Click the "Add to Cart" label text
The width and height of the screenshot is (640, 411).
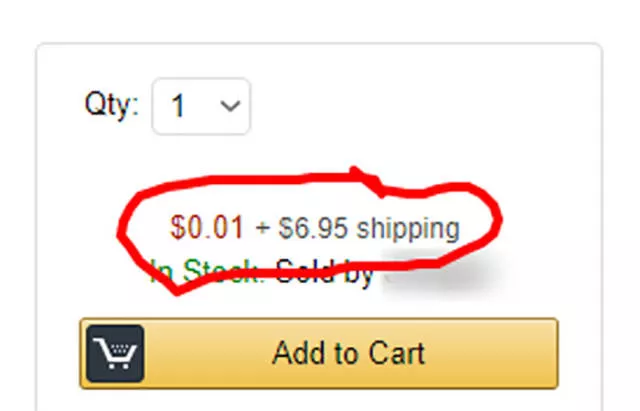(x=348, y=353)
